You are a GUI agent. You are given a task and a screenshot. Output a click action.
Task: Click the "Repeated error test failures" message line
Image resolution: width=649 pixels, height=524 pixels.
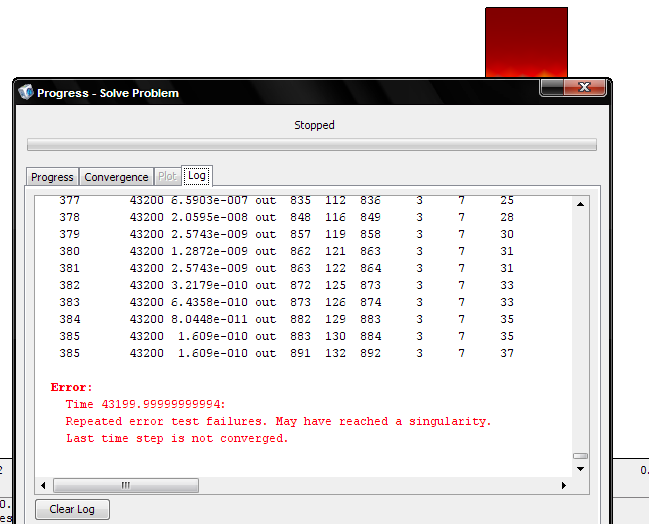[x=278, y=421]
